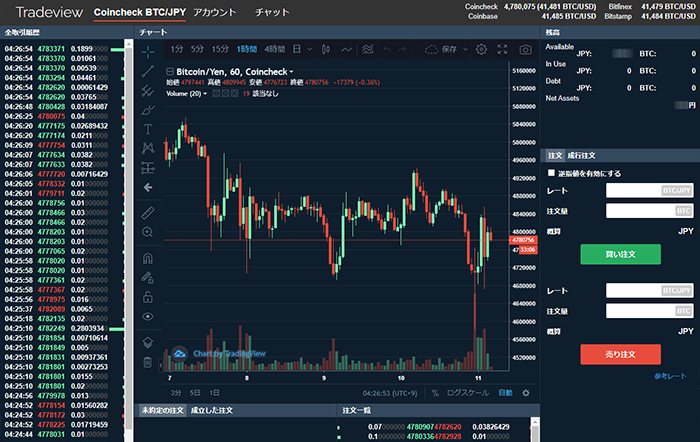Switch to 15分 timeframe

[x=220, y=50]
